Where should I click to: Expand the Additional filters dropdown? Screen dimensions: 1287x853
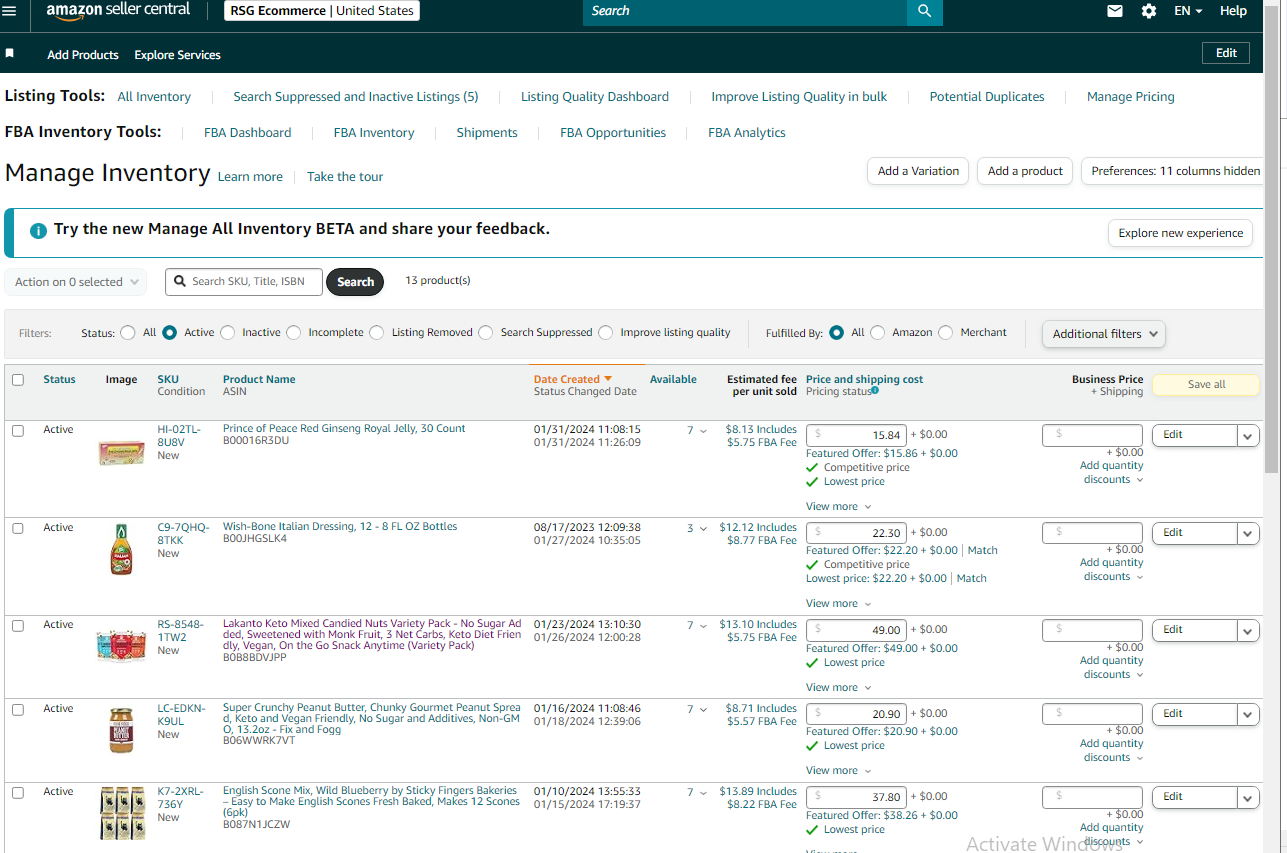click(x=1103, y=334)
